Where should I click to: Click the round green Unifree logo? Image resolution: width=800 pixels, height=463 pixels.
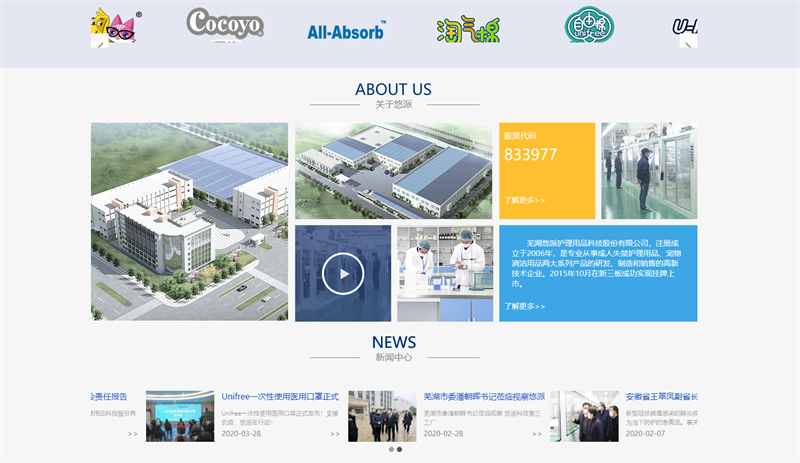590,26
